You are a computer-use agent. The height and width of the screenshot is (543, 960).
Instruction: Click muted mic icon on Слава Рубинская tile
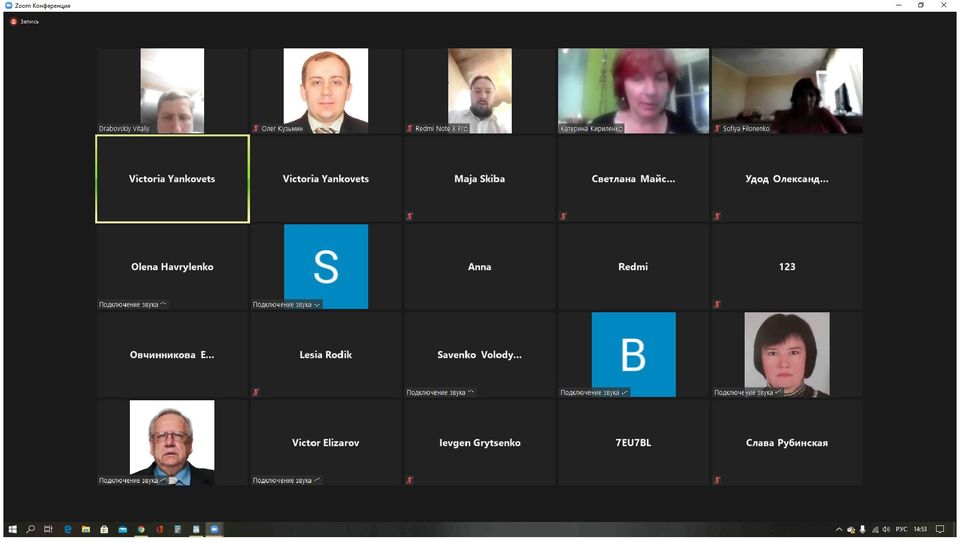coord(717,481)
